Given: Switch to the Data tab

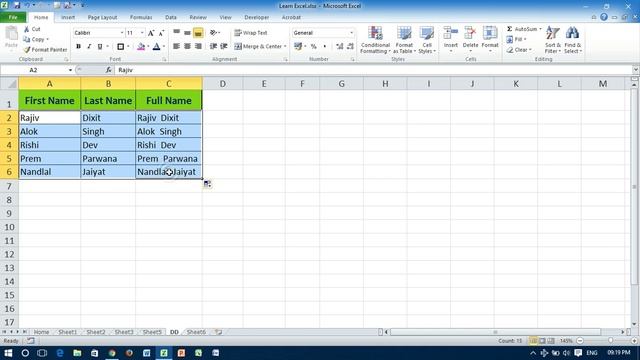Looking at the screenshot, I should [x=171, y=18].
